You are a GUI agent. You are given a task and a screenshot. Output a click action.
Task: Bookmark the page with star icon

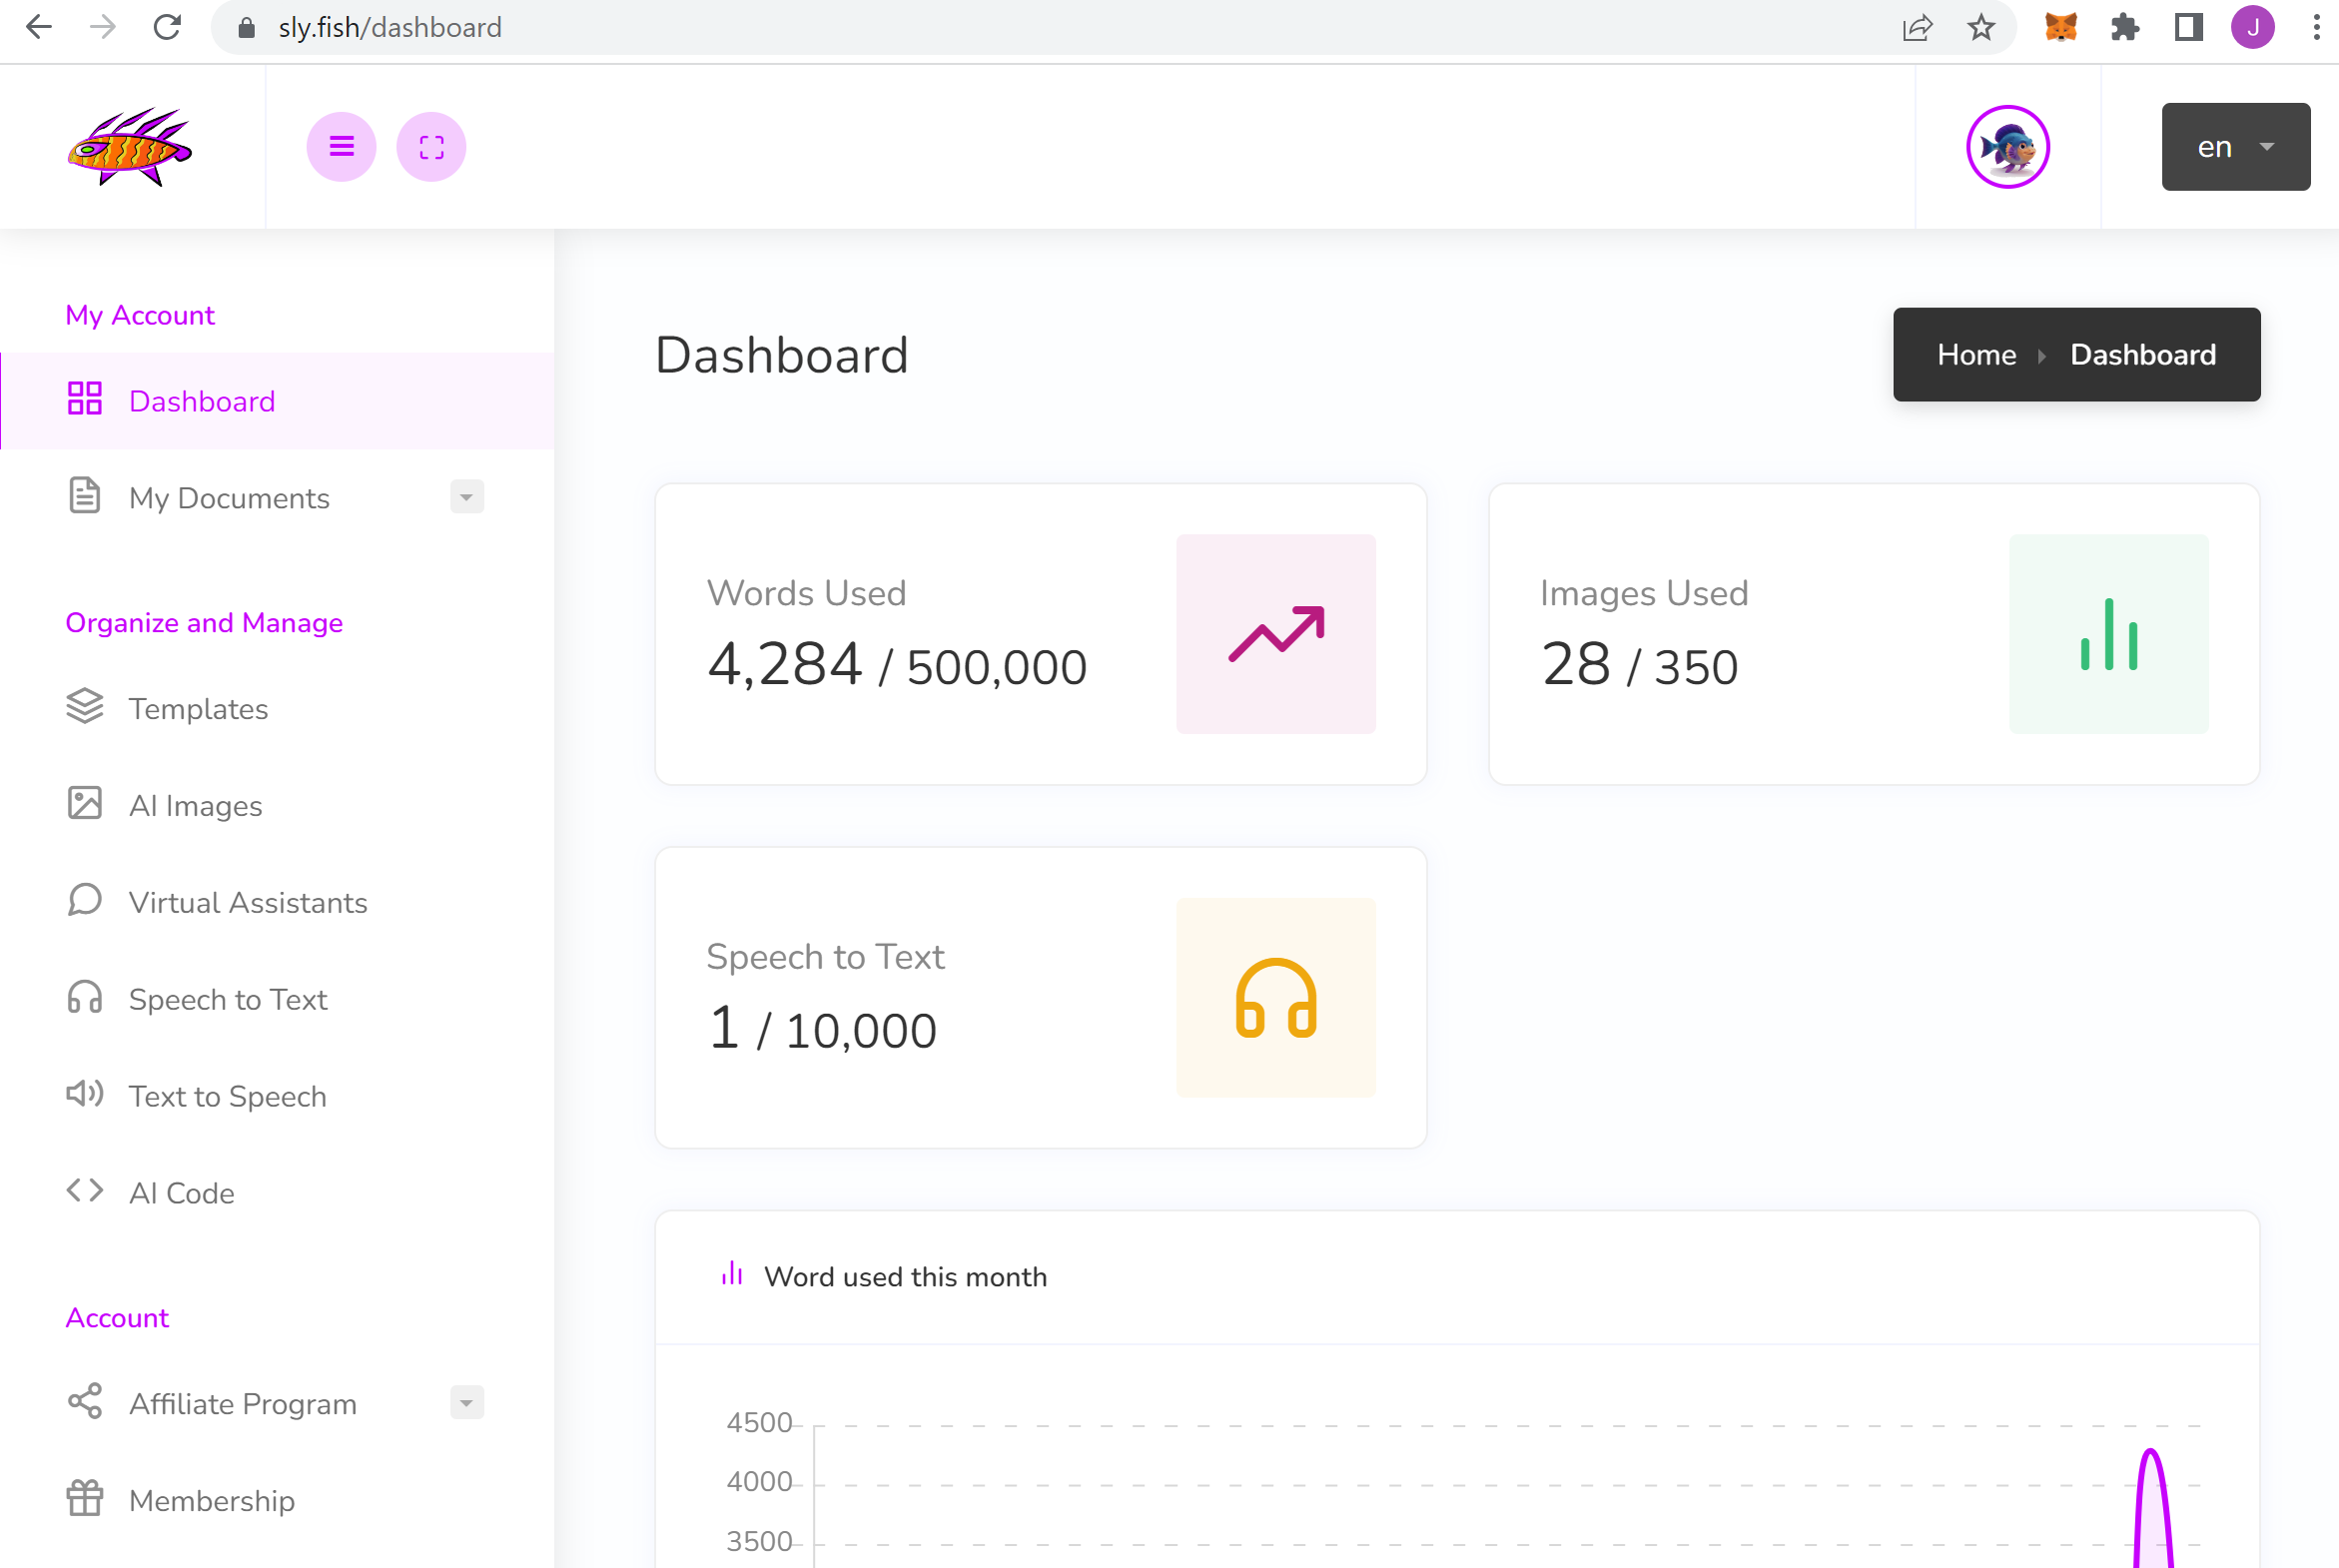pos(1980,27)
